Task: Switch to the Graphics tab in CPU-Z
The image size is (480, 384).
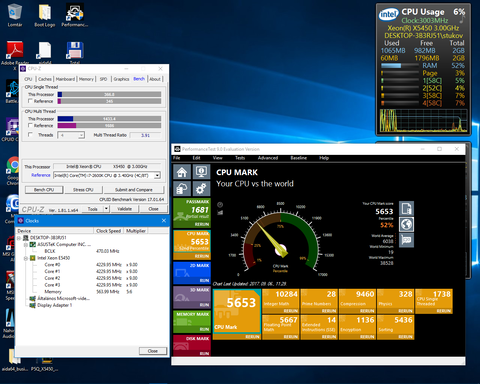Action: pyautogui.click(x=121, y=79)
